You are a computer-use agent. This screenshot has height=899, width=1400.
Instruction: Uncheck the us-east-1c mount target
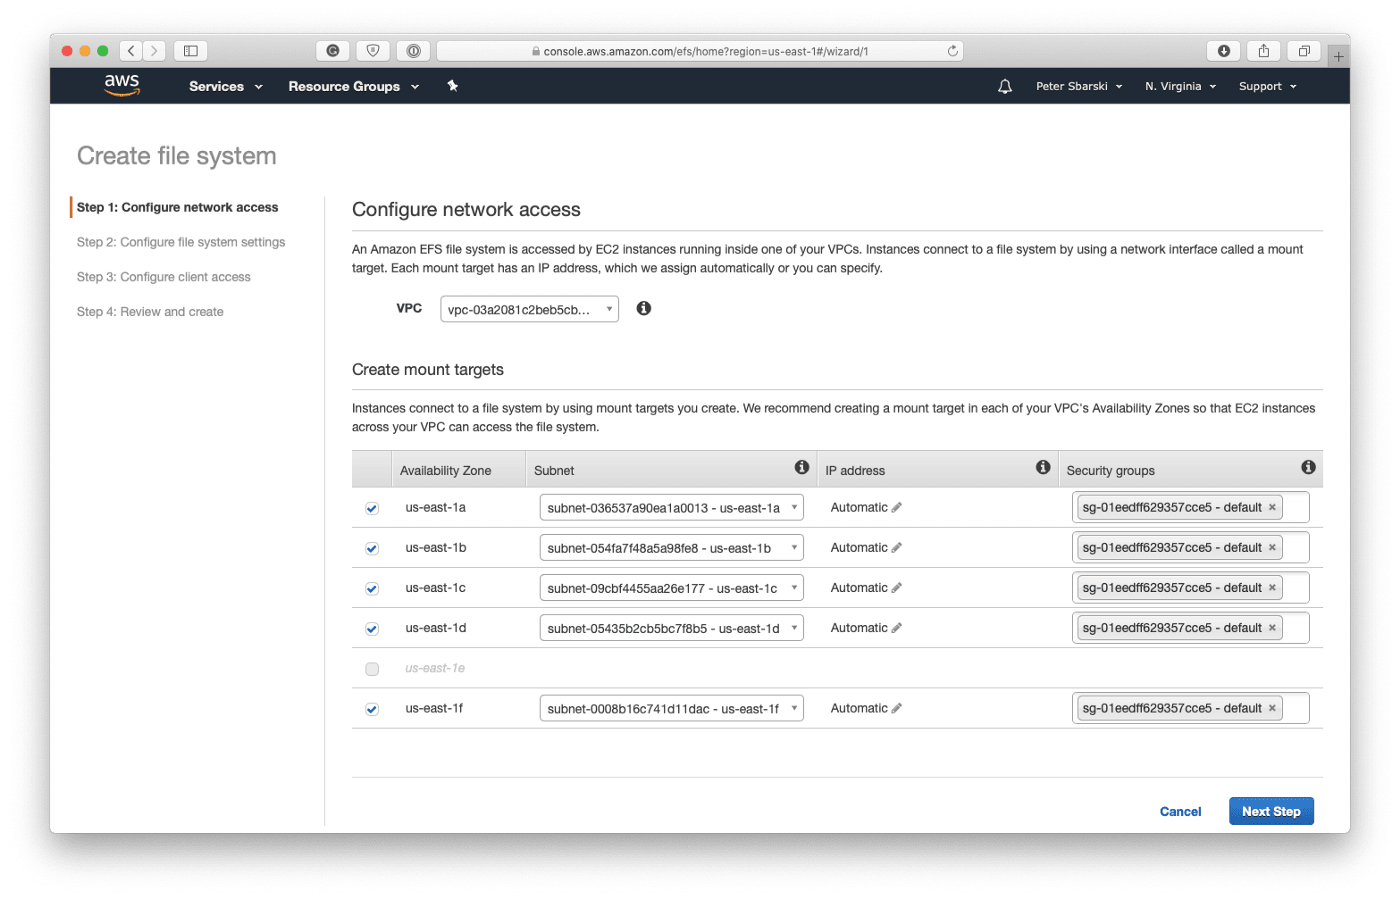pyautogui.click(x=372, y=588)
